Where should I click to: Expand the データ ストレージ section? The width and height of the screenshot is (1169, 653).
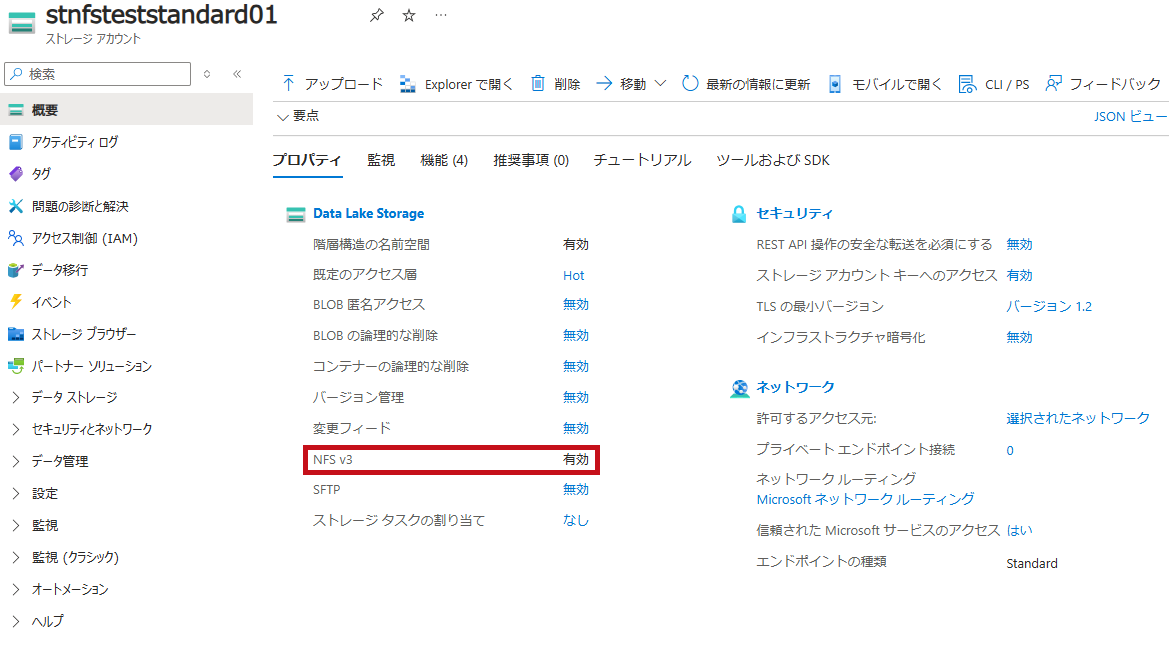pyautogui.click(x=66, y=397)
